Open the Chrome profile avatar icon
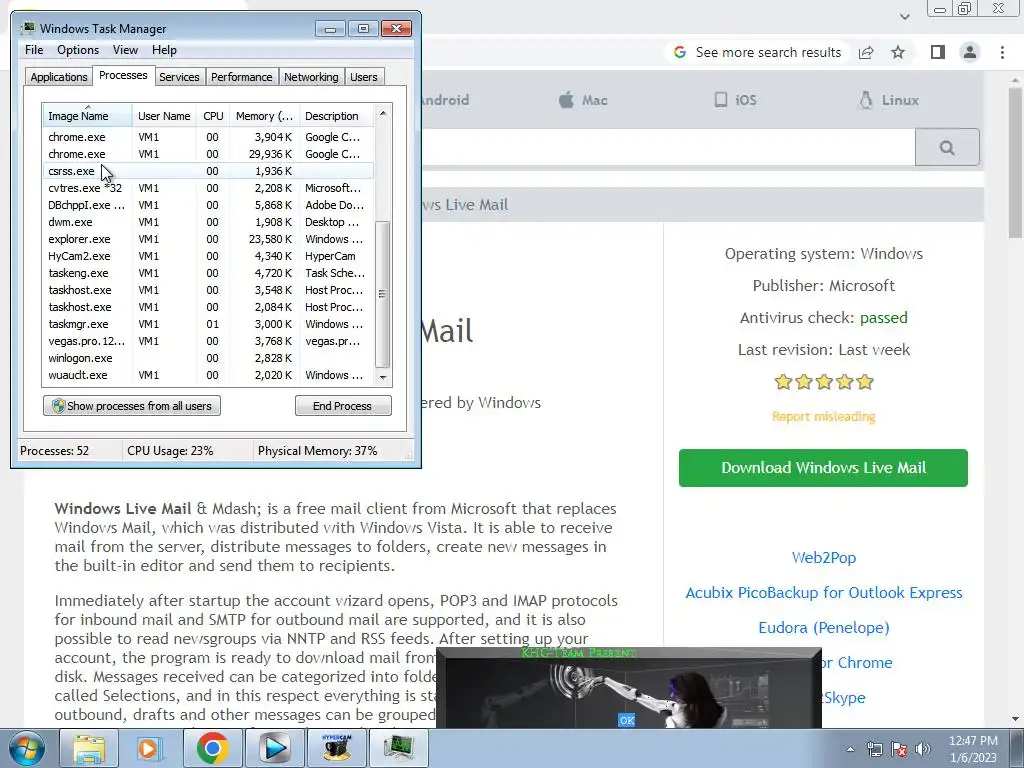This screenshot has height=768, width=1024. tap(970, 52)
